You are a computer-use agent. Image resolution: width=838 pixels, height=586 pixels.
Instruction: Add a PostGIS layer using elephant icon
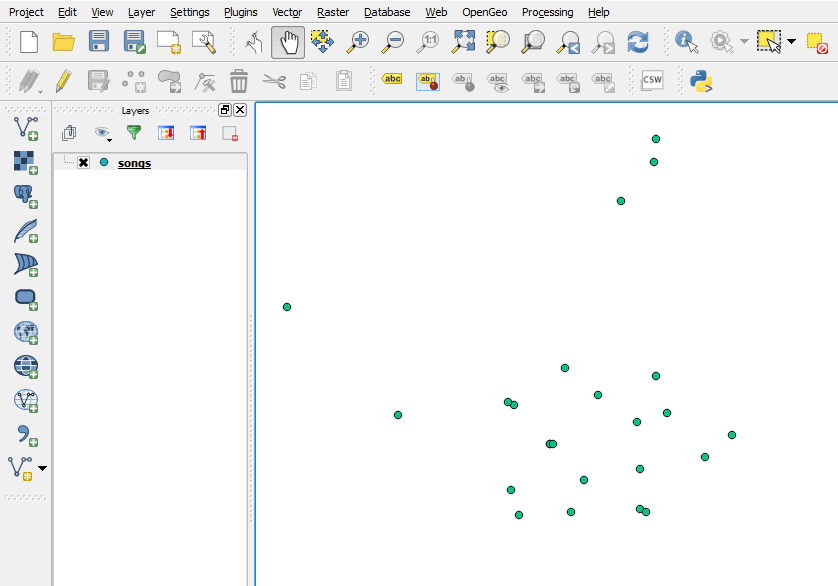tap(25, 195)
